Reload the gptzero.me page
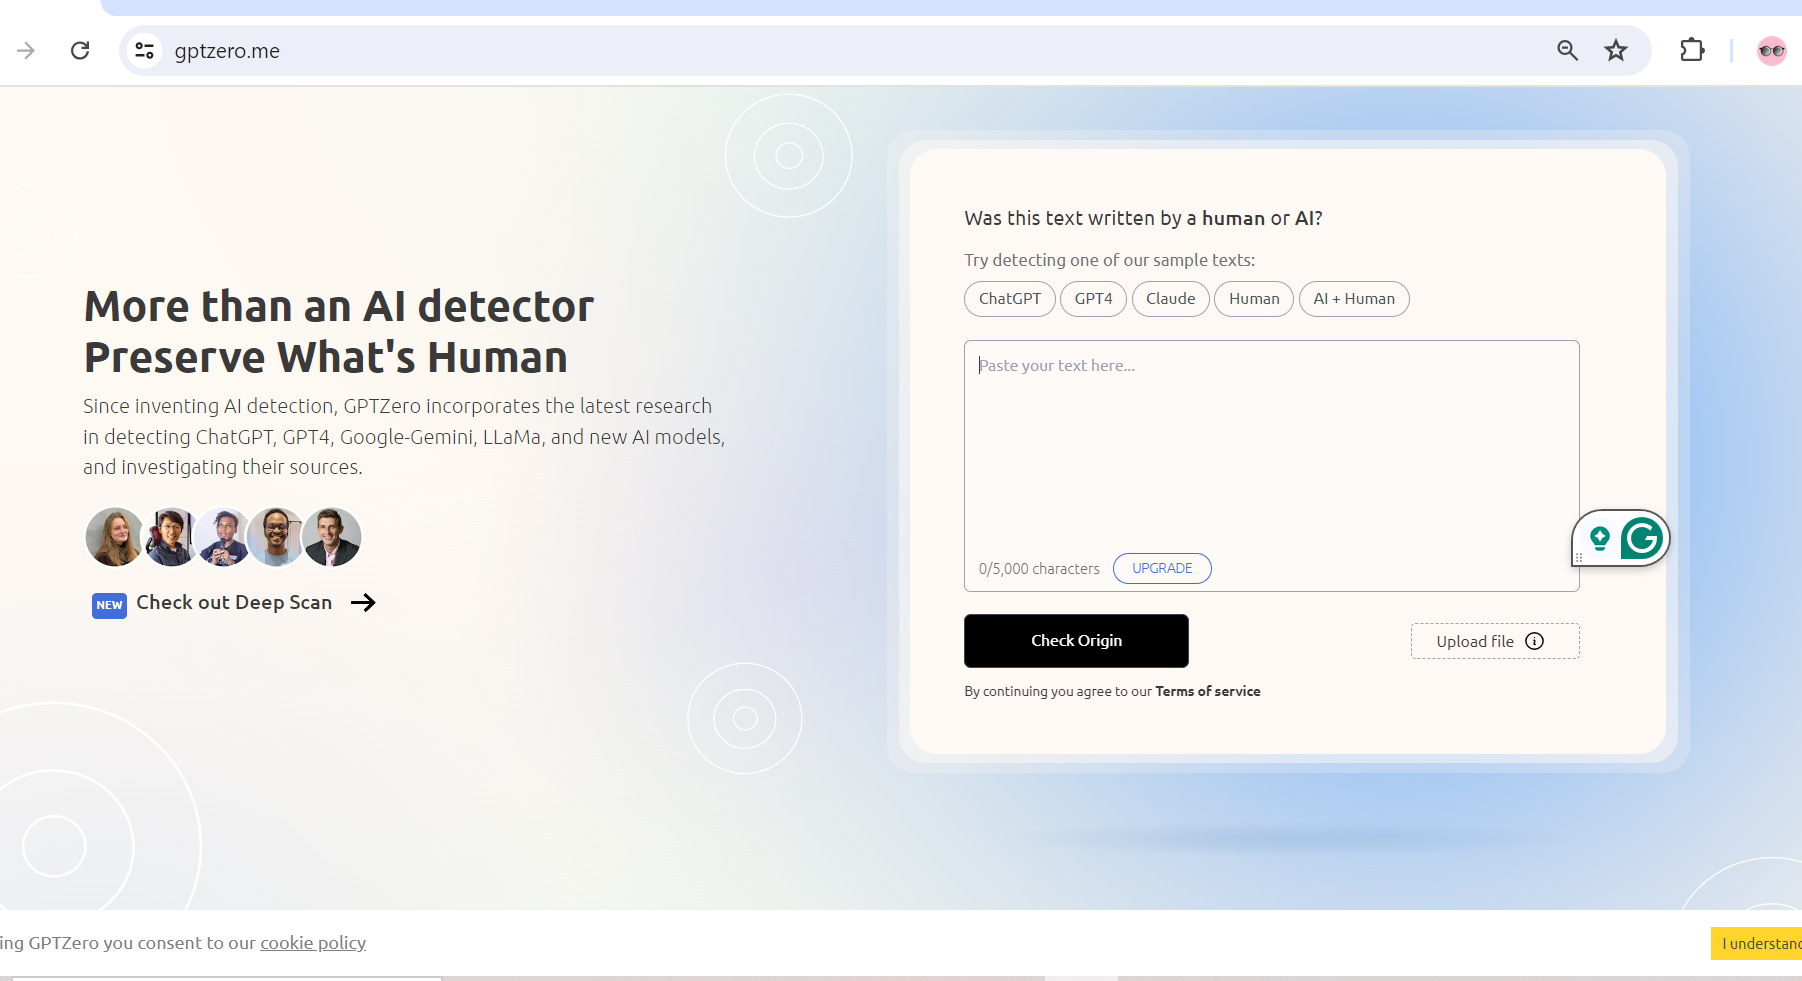 80,50
